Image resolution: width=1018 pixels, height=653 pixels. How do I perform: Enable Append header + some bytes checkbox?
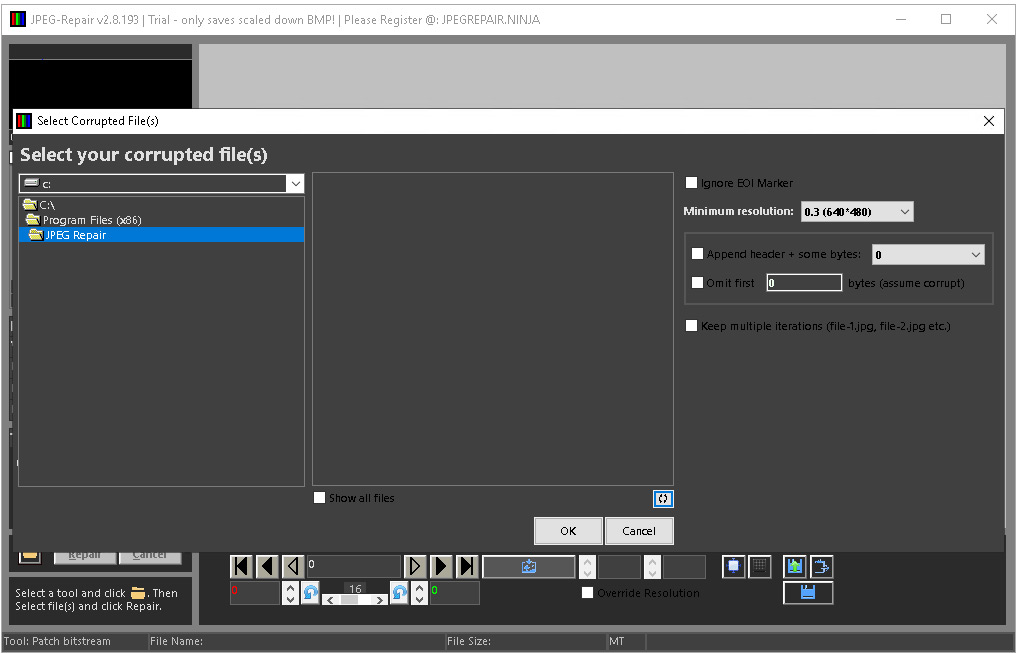(697, 254)
